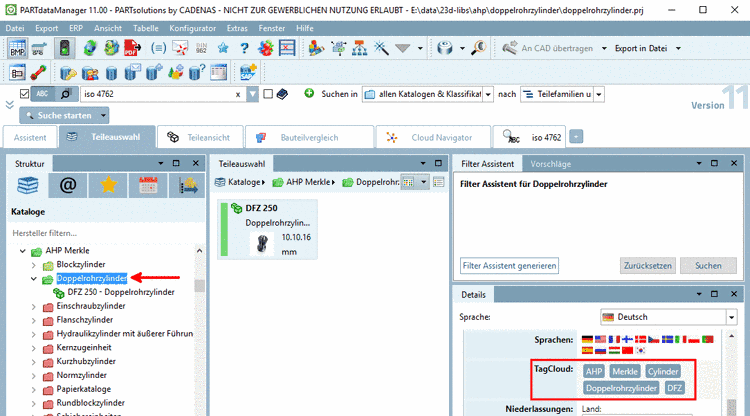Screen dimensions: 750x416
Task: Click the BMP export icon
Action: click(17, 48)
